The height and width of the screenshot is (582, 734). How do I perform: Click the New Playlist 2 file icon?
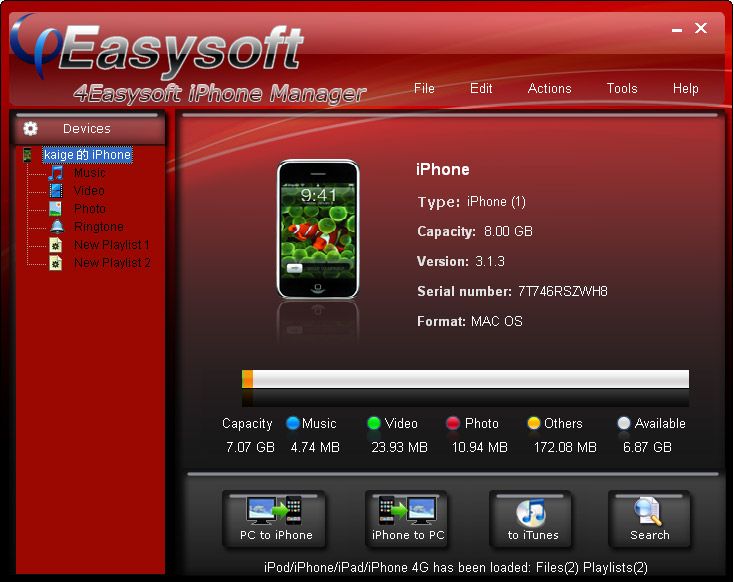[x=56, y=263]
